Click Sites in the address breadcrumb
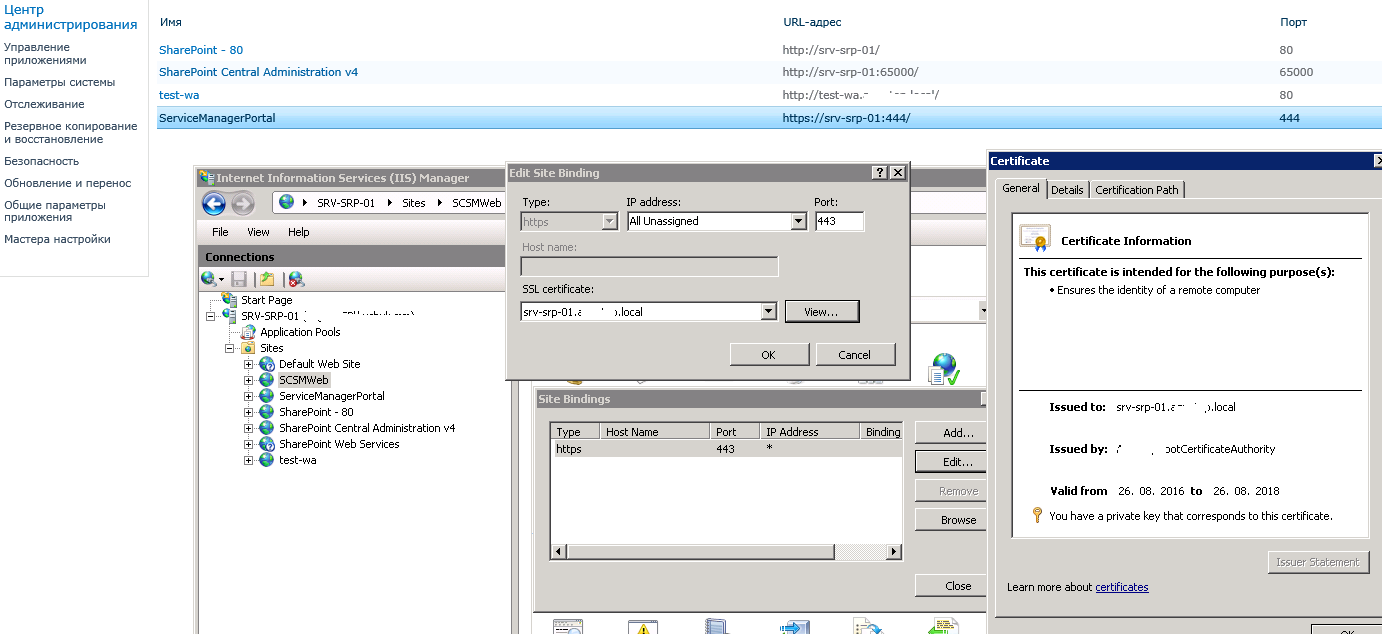This screenshot has height=634, width=1382. click(413, 203)
